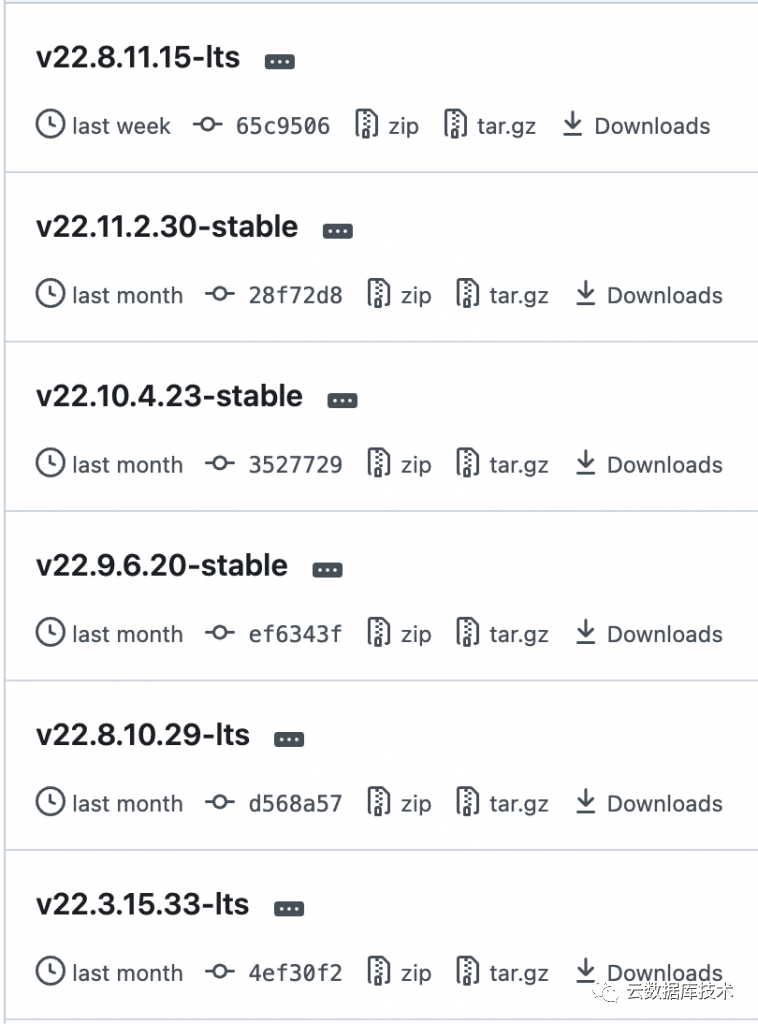Click the commit icon beside 3527729
Screen dimensions: 758x1024
[x=219, y=464]
